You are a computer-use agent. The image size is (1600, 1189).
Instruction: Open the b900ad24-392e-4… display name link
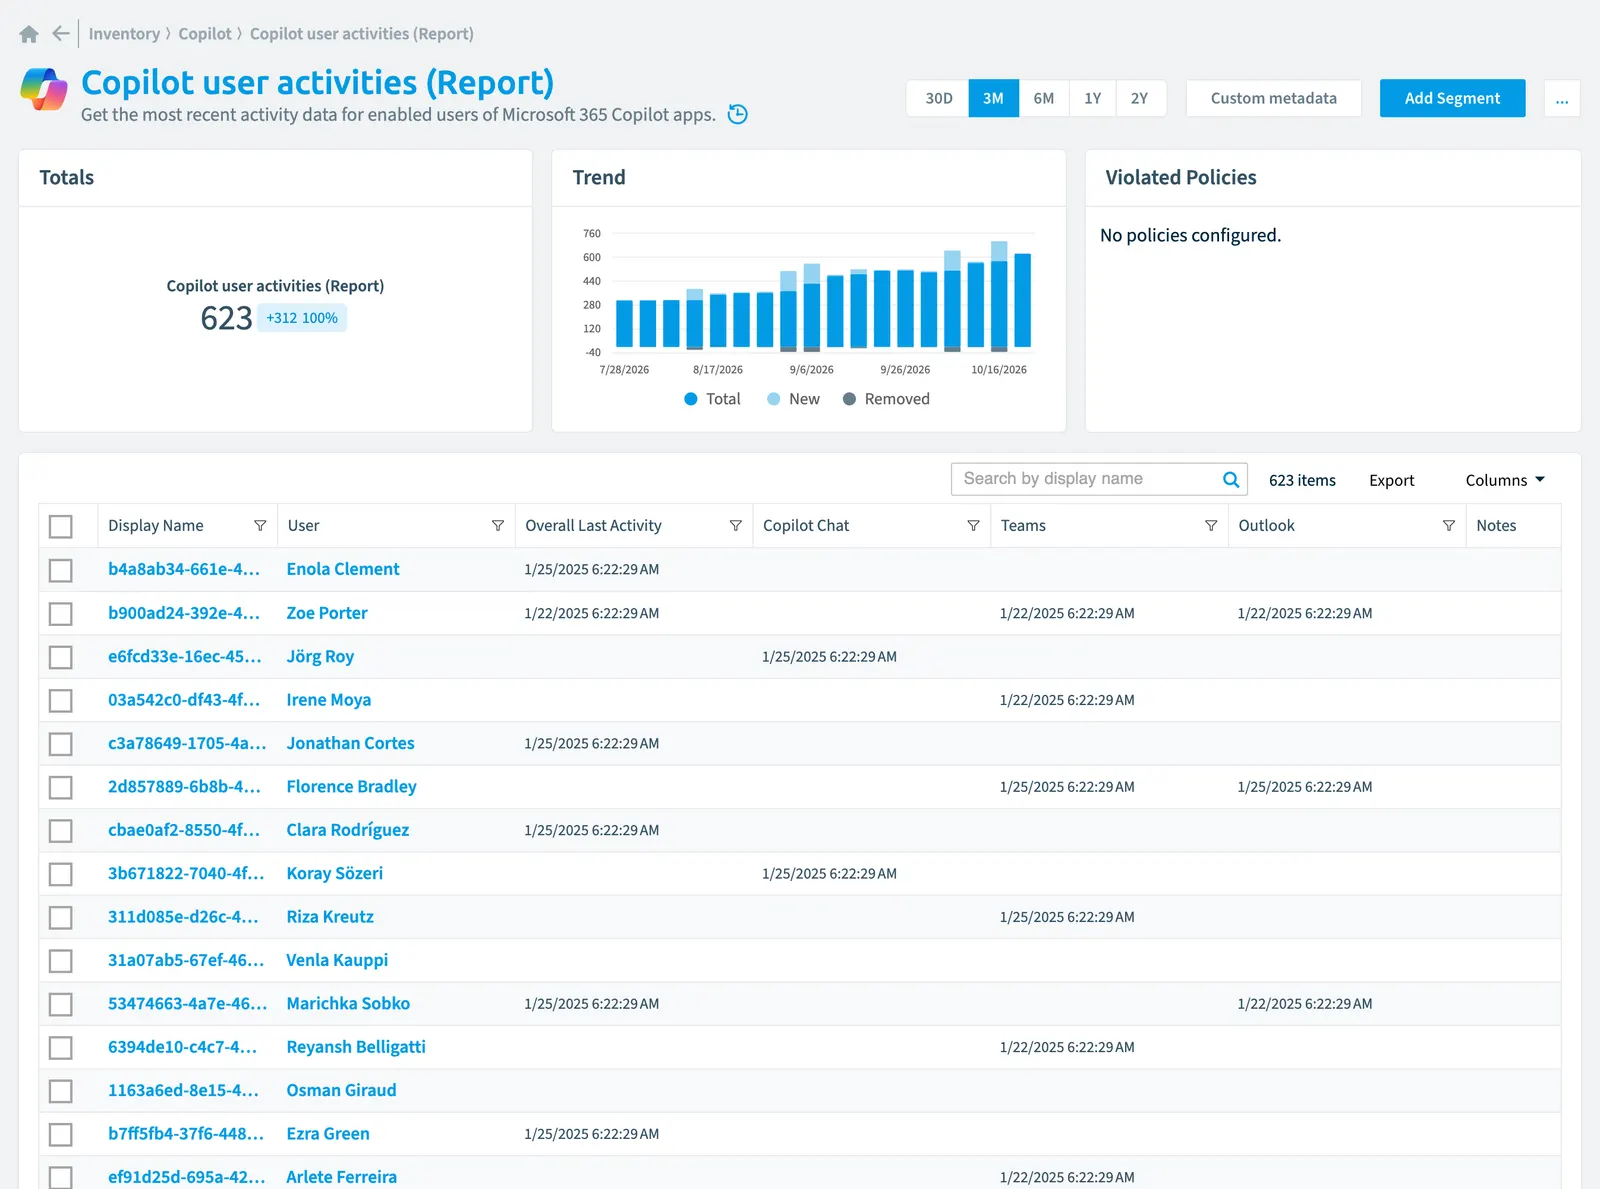click(x=184, y=613)
